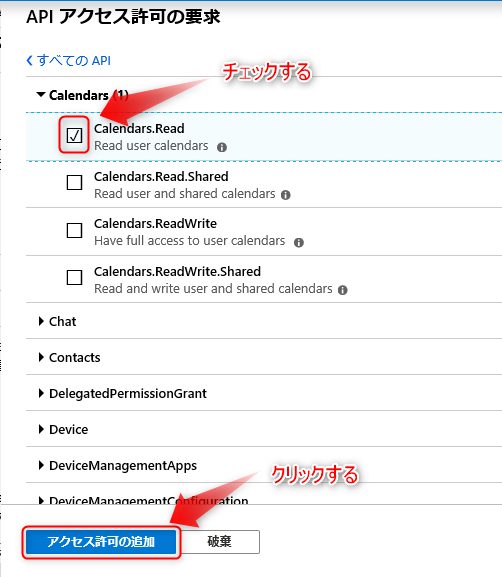Uncheck the Calendars.Read checkbox
502x577 pixels.
(x=74, y=135)
